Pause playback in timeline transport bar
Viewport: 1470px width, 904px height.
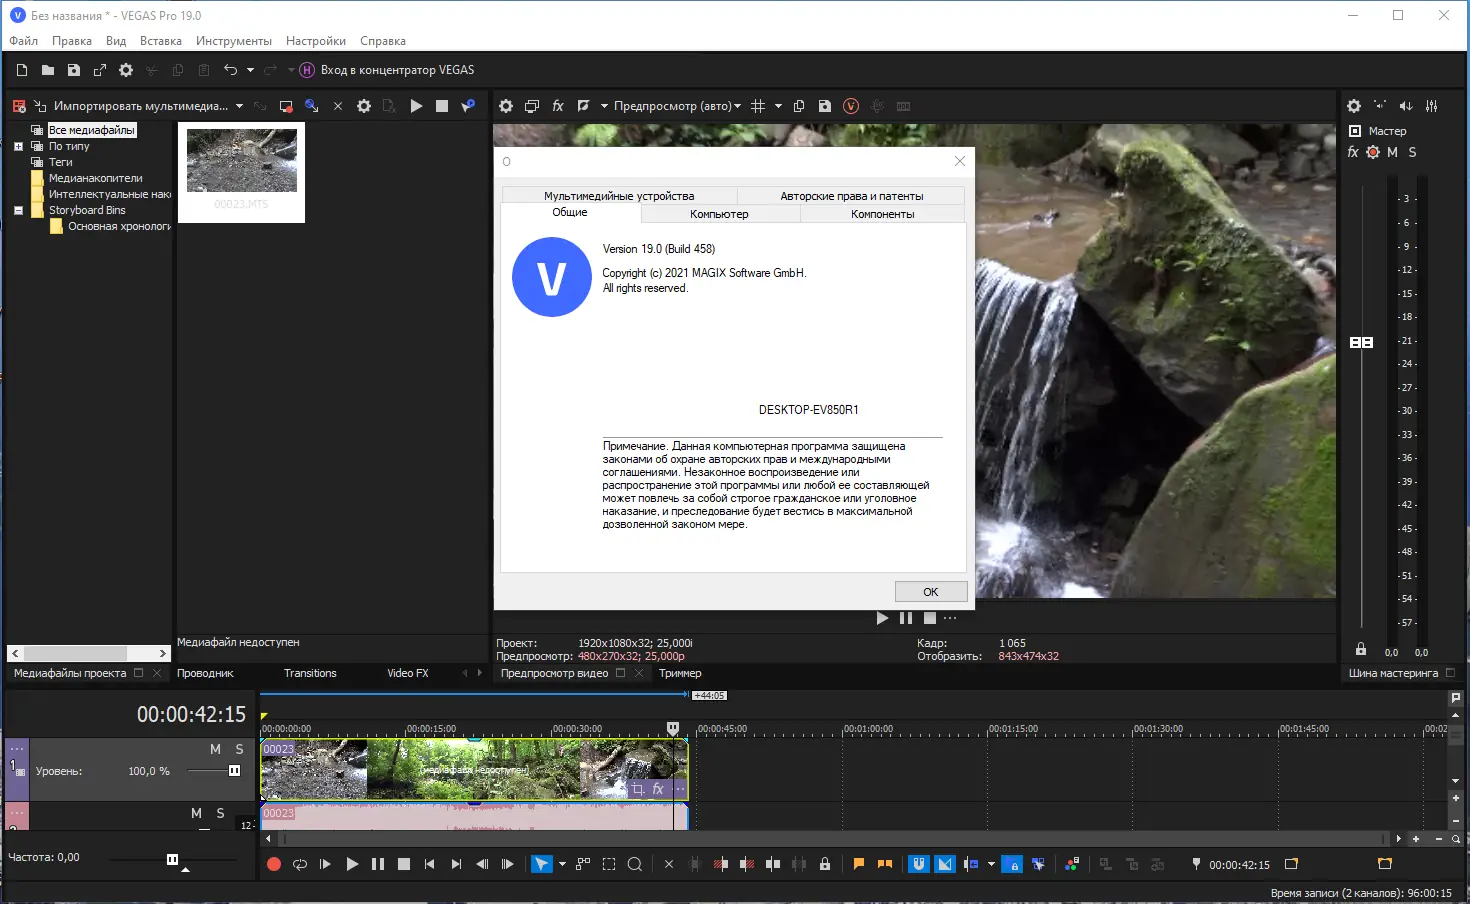[x=378, y=864]
